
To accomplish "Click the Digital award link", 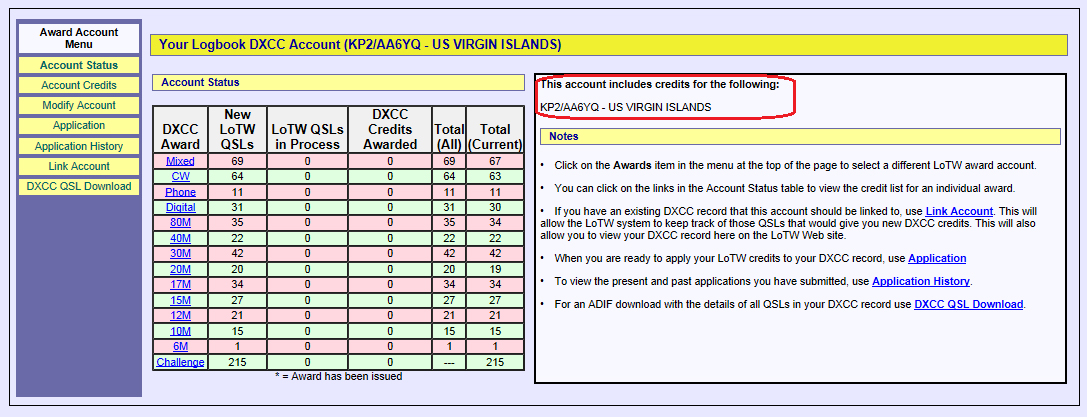I will [180, 207].
